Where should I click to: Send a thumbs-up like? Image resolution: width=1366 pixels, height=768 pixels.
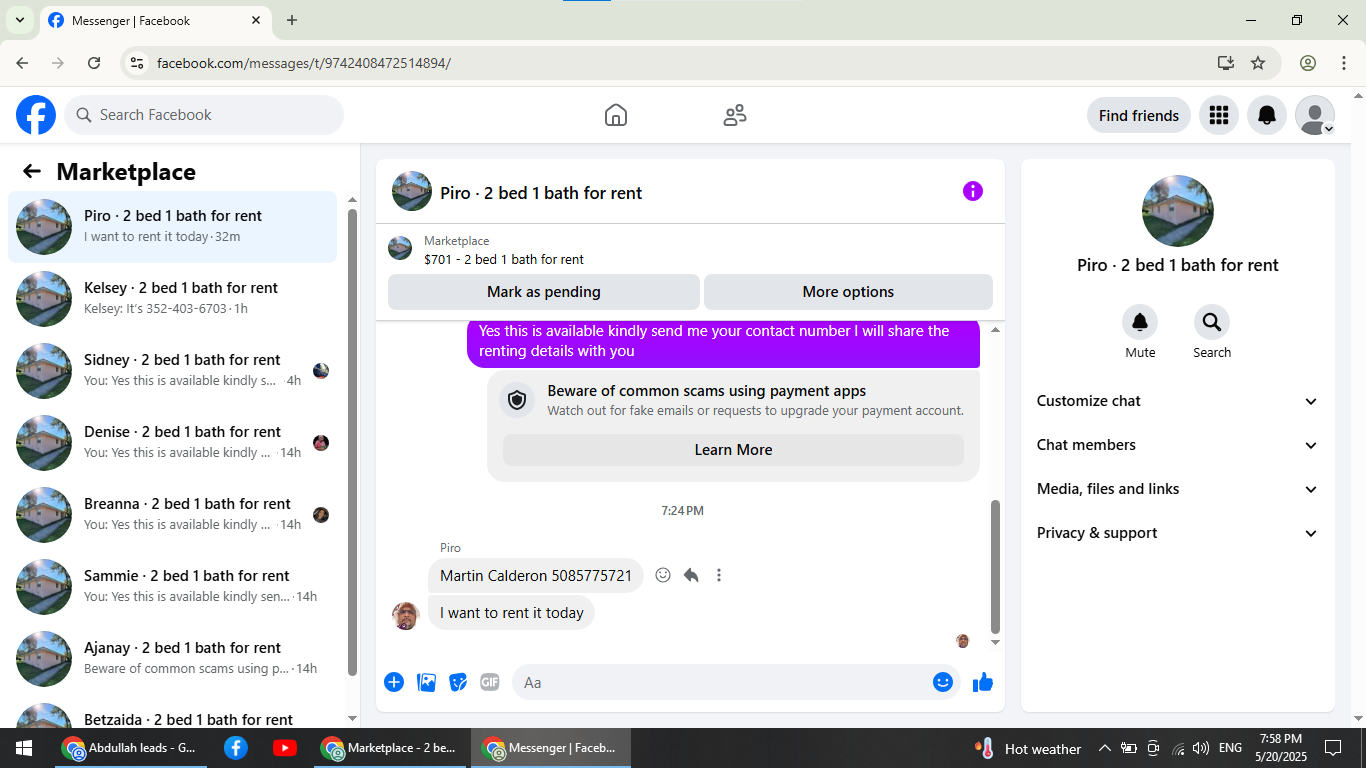[x=983, y=682]
